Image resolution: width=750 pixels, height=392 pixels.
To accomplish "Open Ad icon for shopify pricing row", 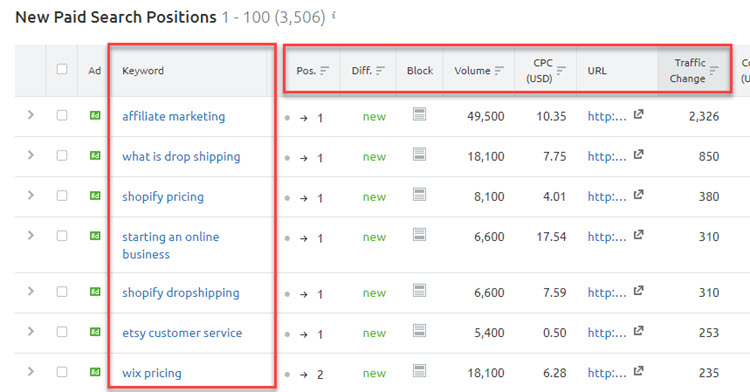I will (95, 196).
